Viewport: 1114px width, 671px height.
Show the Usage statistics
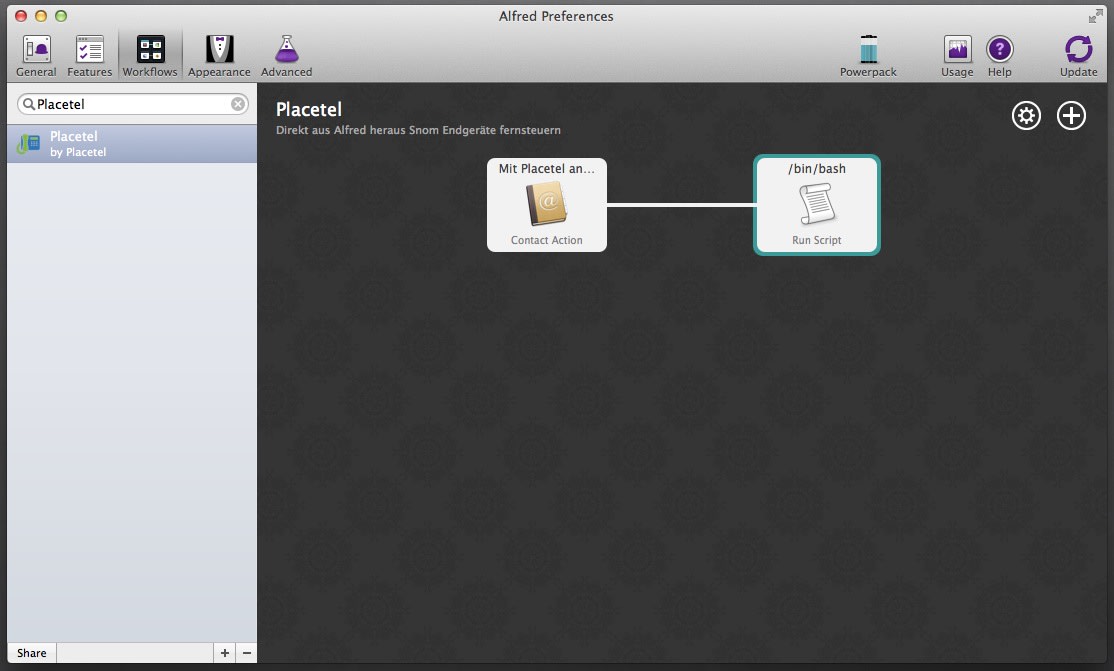957,55
